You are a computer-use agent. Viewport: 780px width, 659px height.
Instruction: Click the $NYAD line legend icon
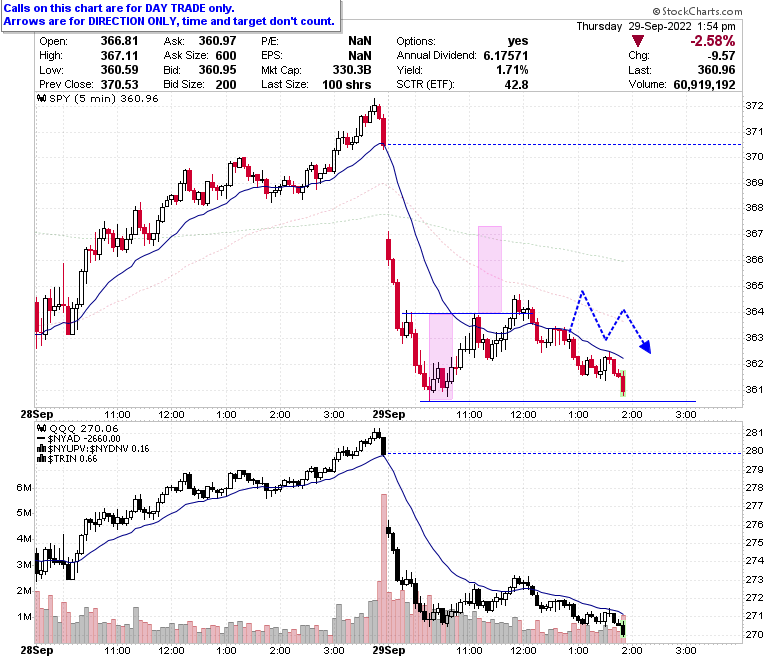coord(41,439)
